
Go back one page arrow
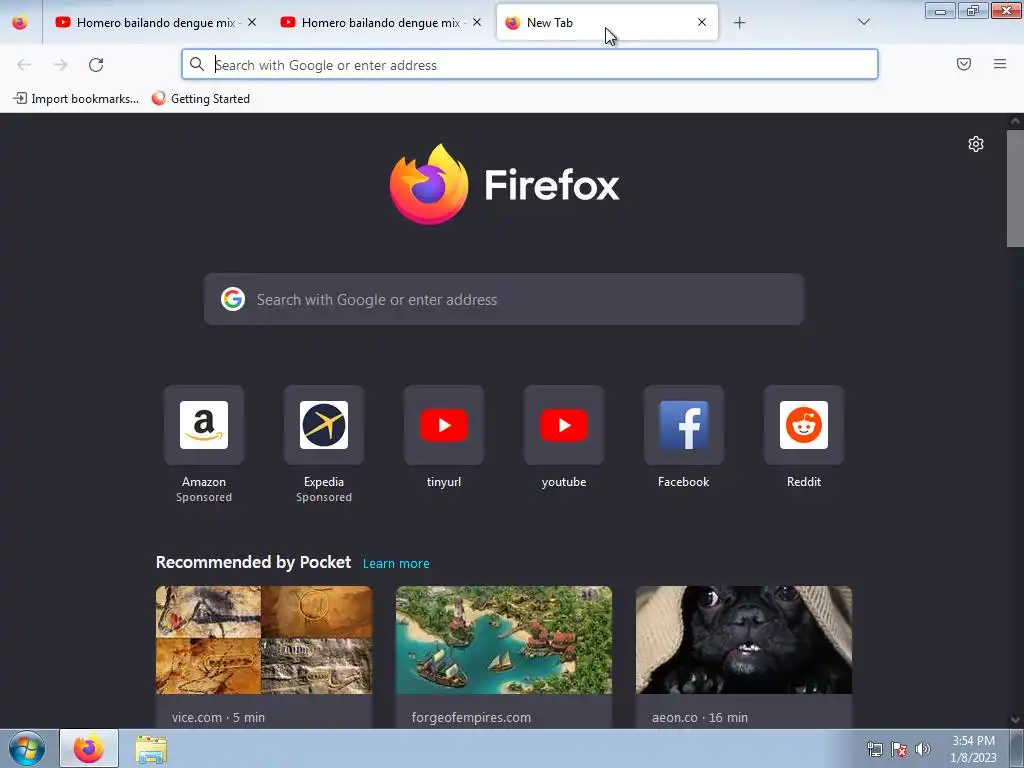(24, 65)
